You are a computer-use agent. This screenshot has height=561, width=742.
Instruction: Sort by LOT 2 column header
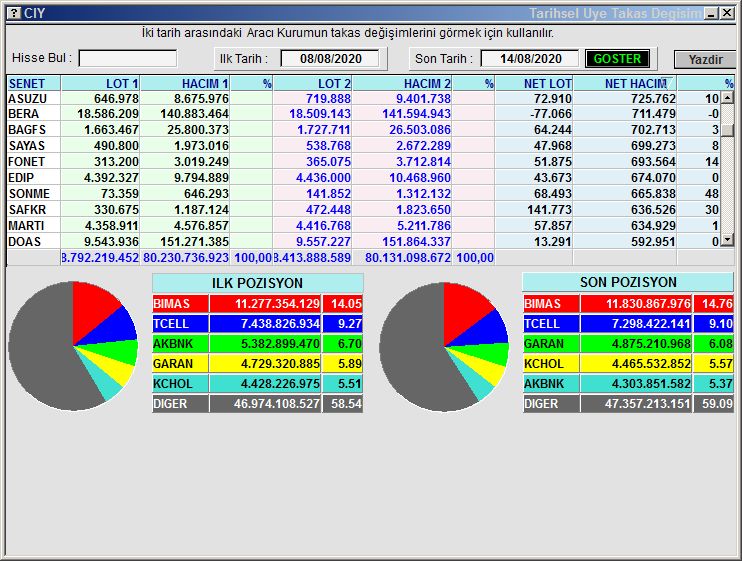tap(312, 83)
